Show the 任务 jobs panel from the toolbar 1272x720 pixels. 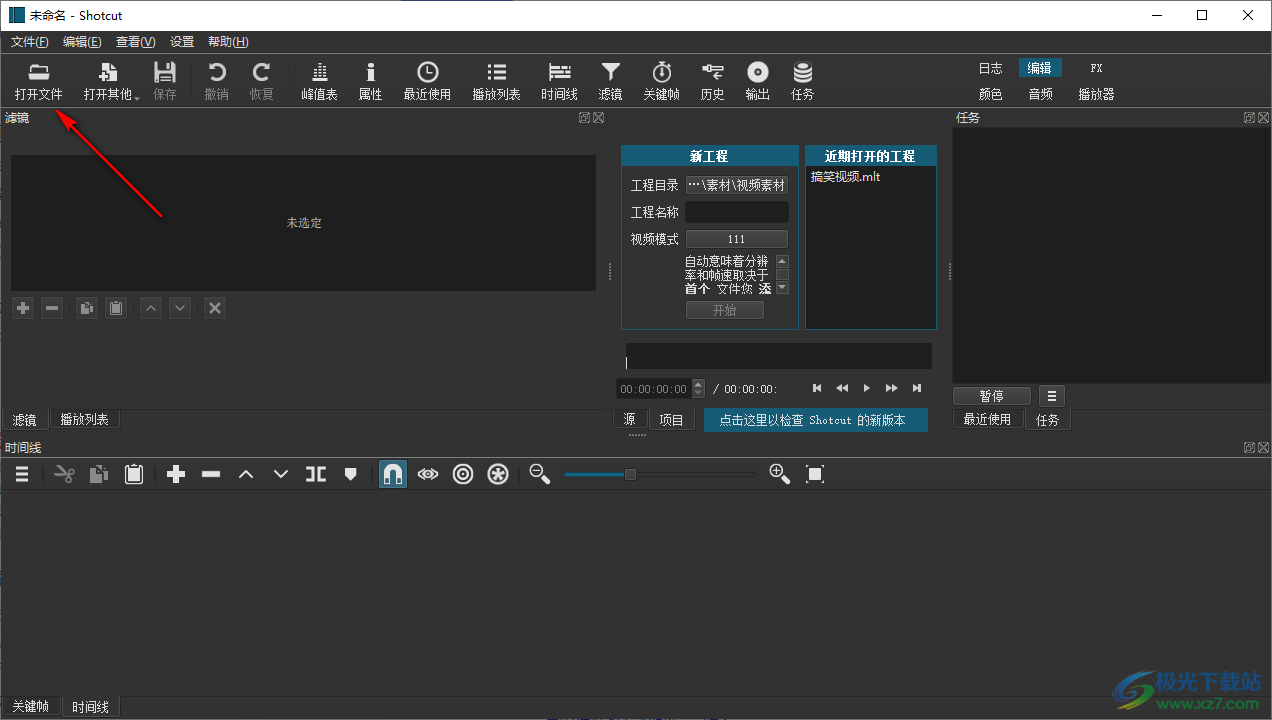click(x=802, y=82)
